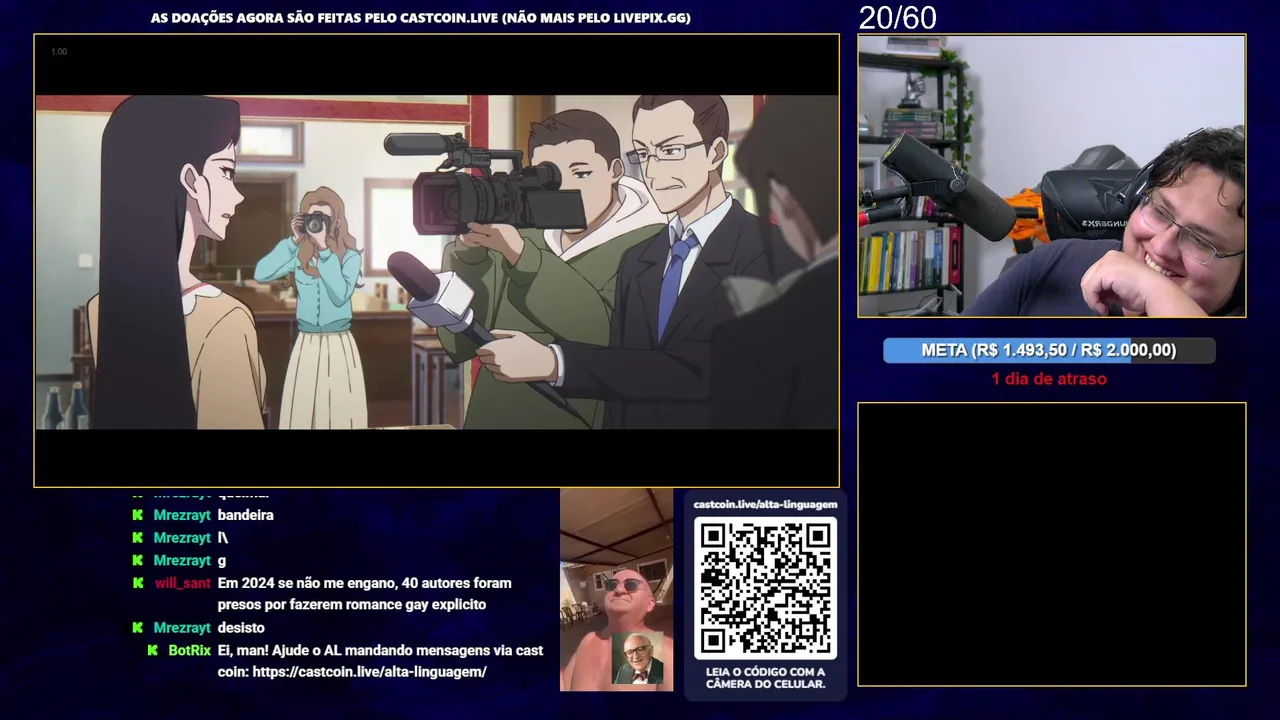Click the Kick icon beside will_sant's message
This screenshot has width=1280, height=720.
[x=138, y=583]
